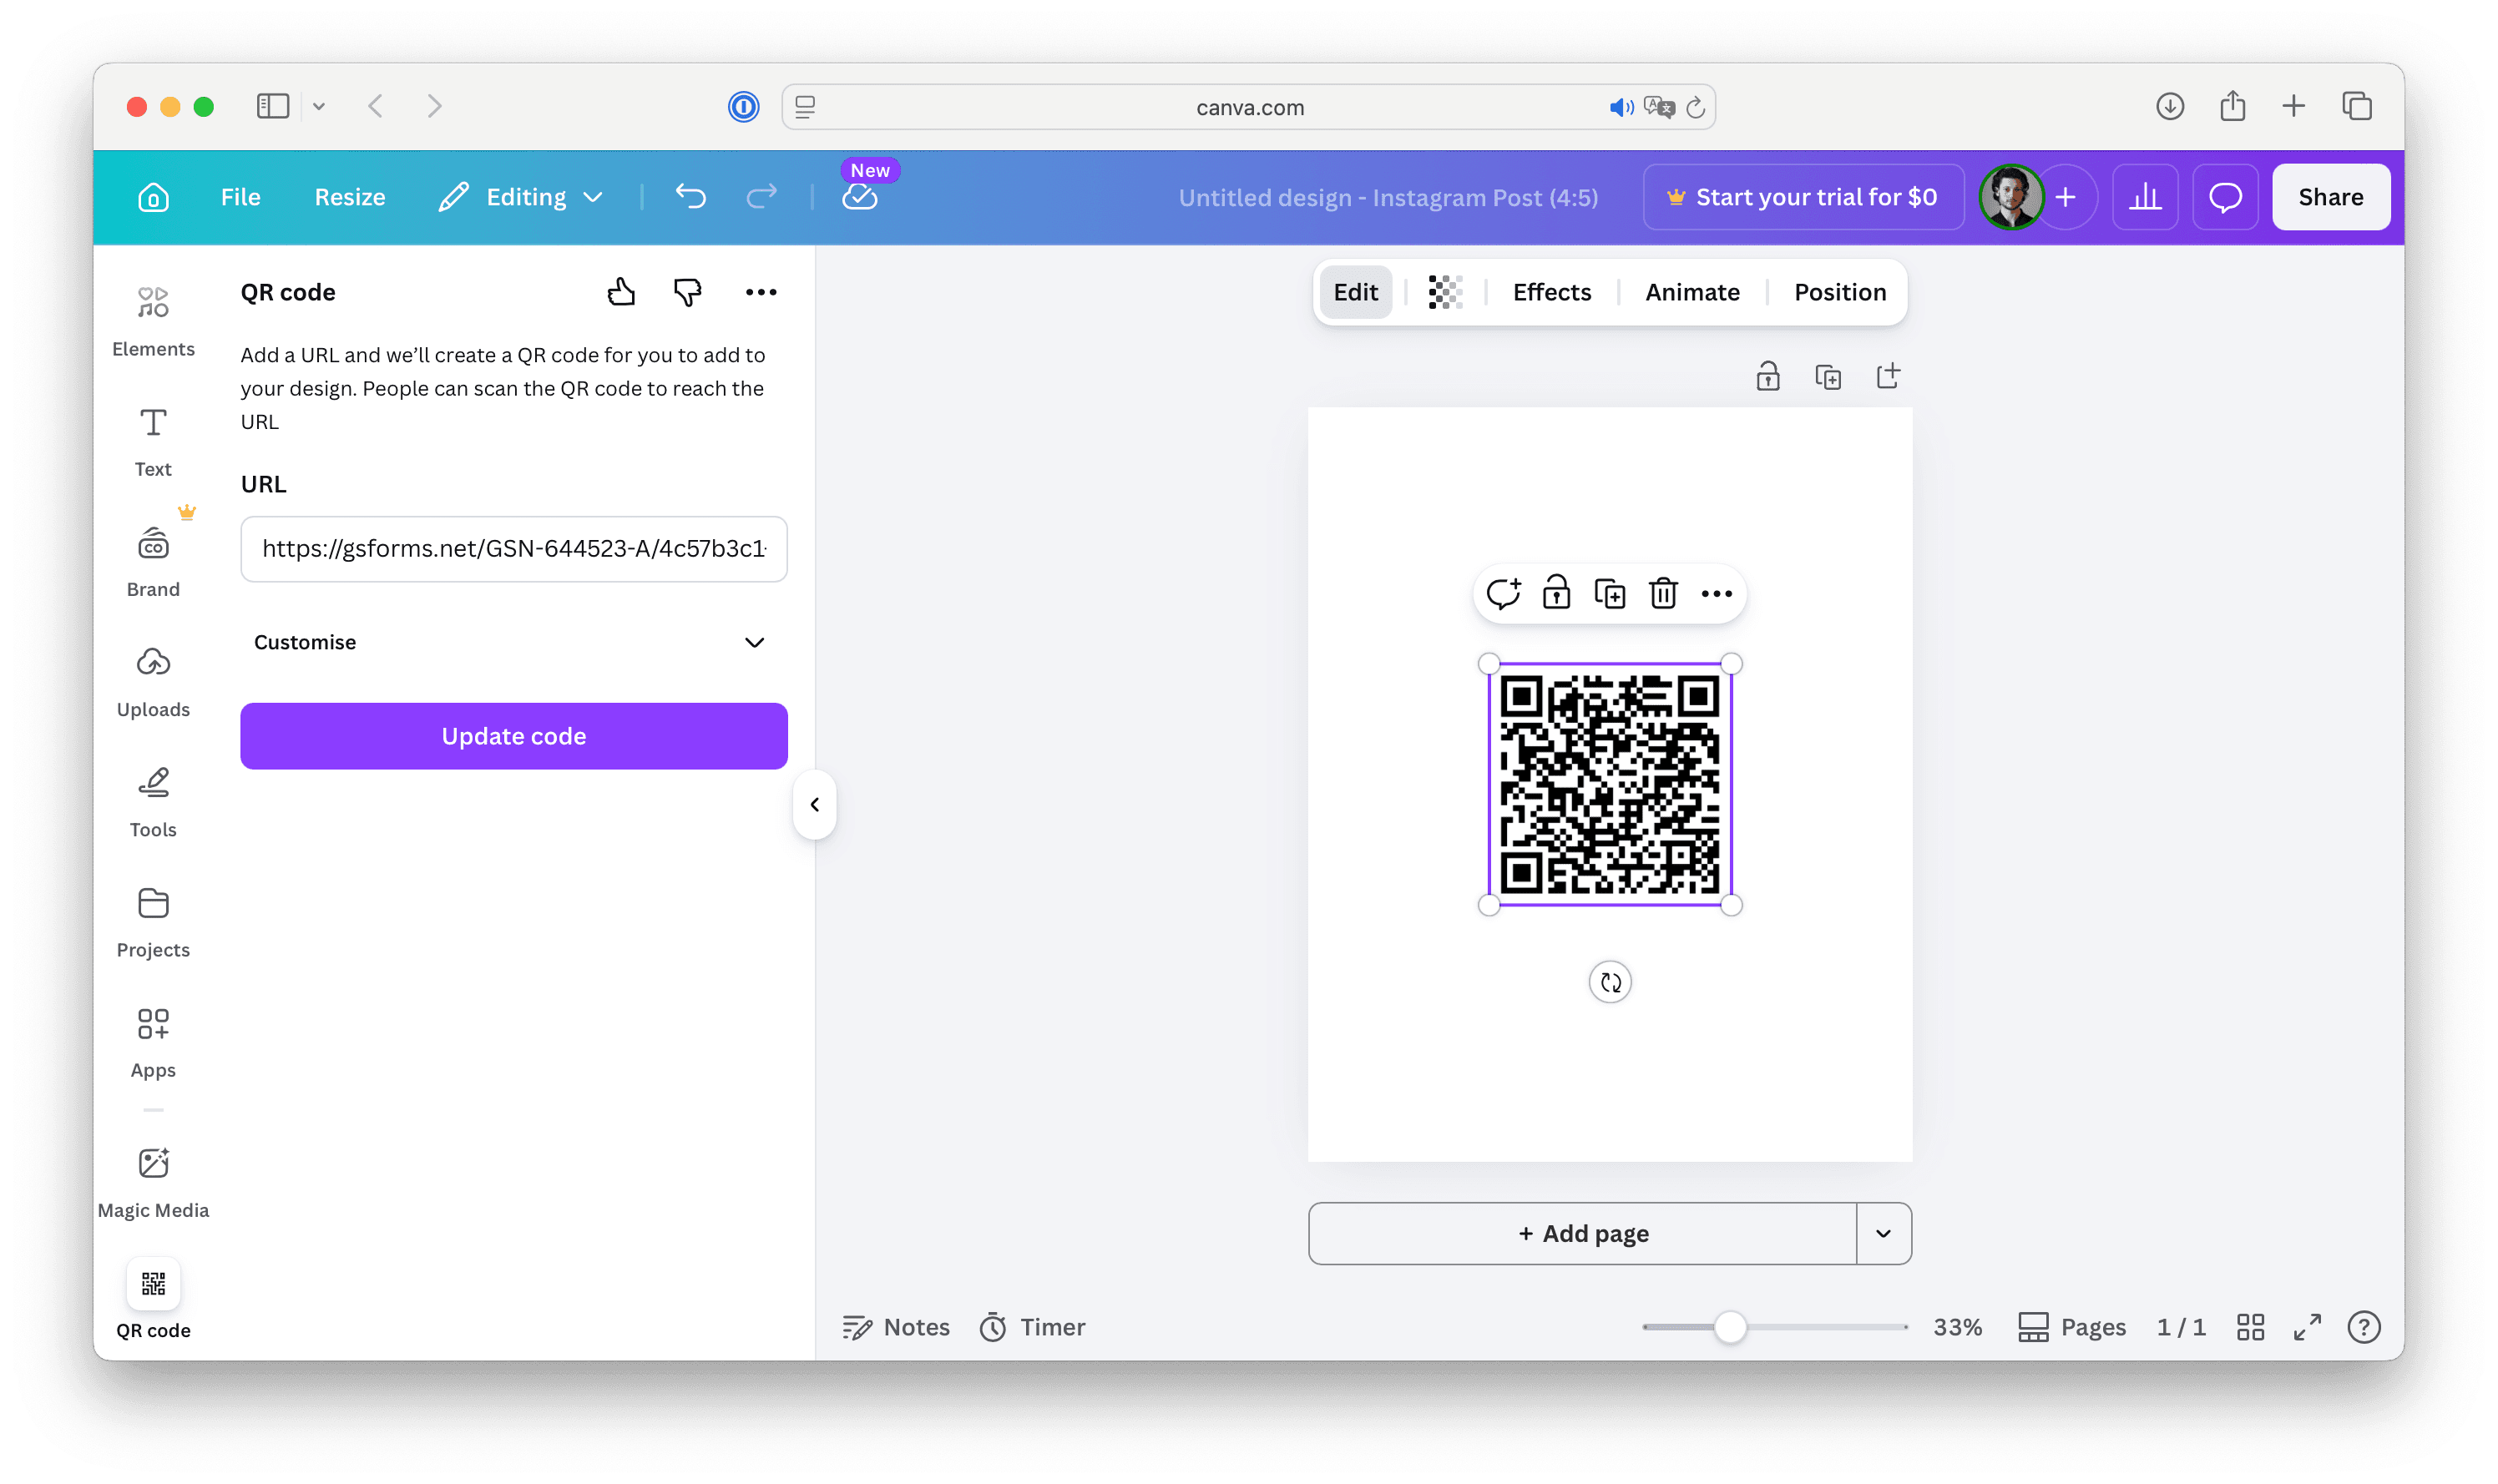The image size is (2498, 1484).
Task: Start your trial for $0
Action: [1803, 197]
